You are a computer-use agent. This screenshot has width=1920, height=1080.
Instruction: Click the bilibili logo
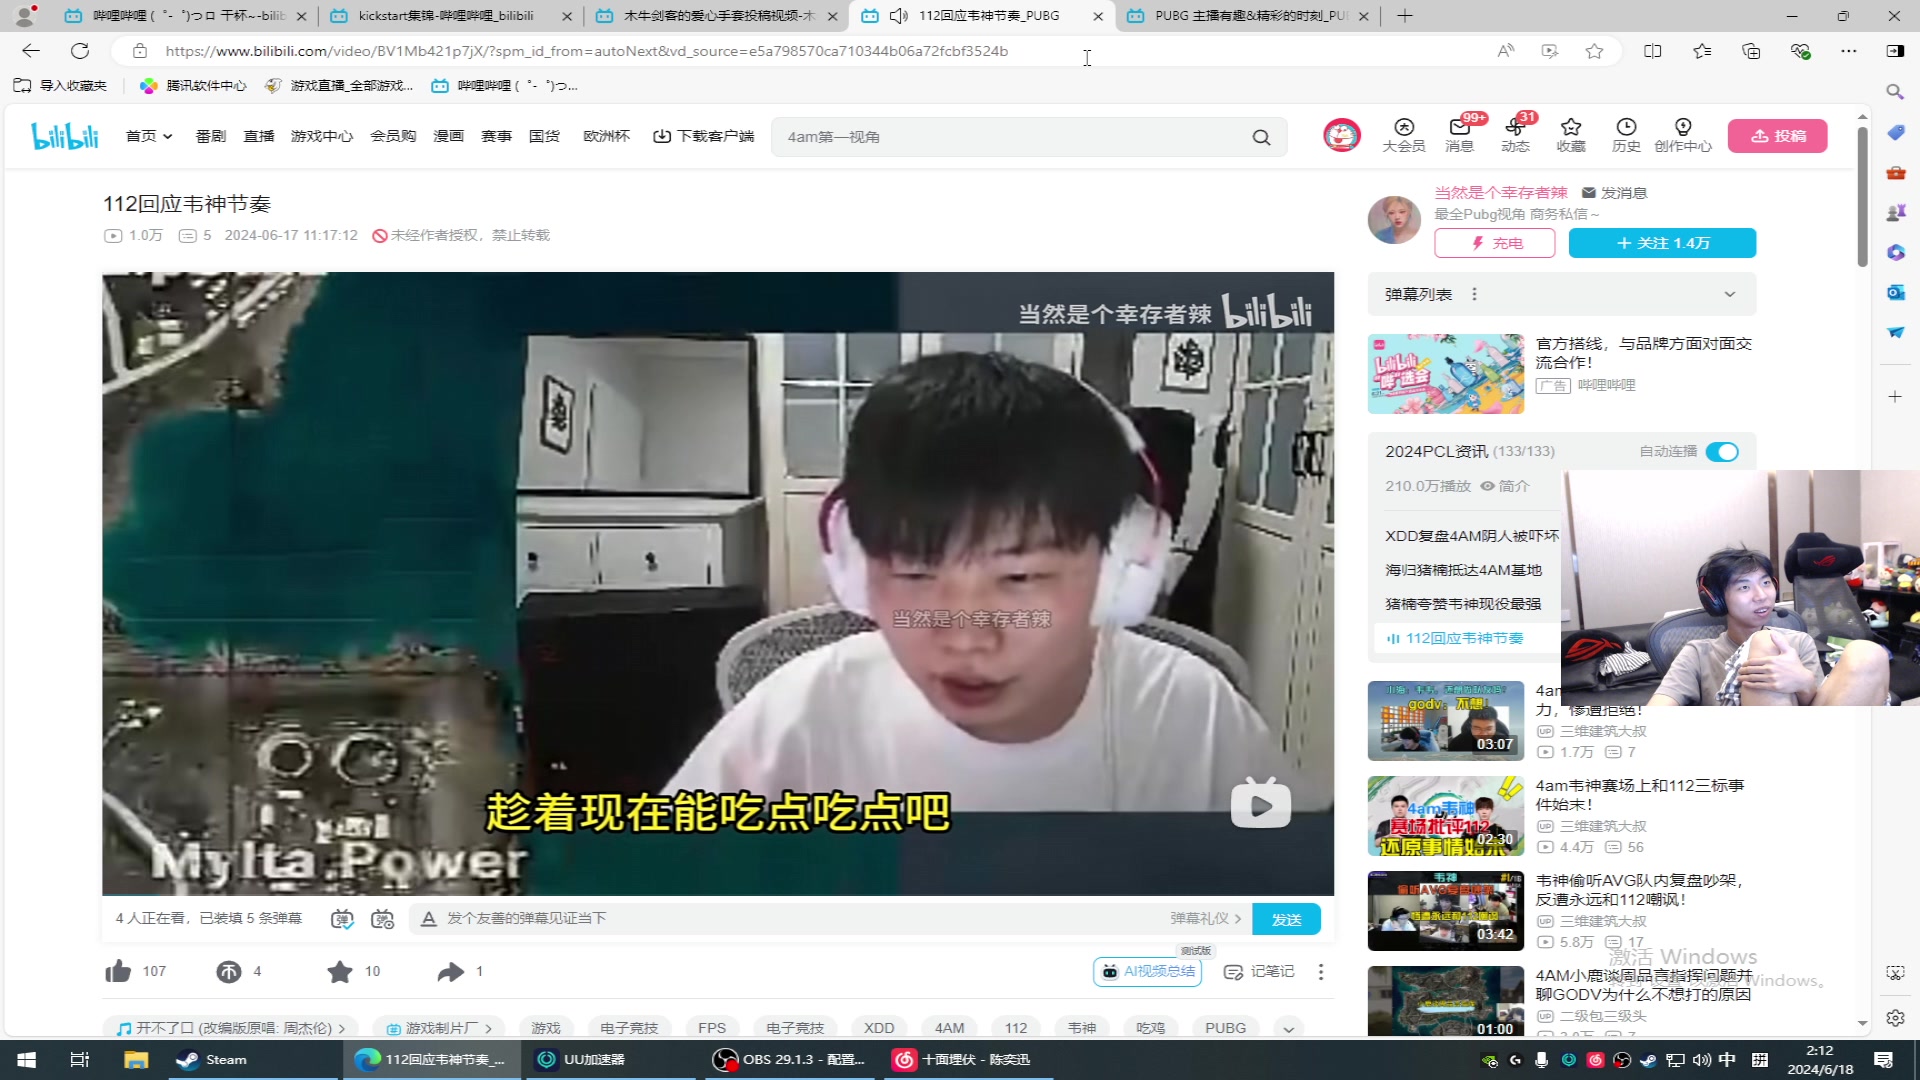point(65,136)
